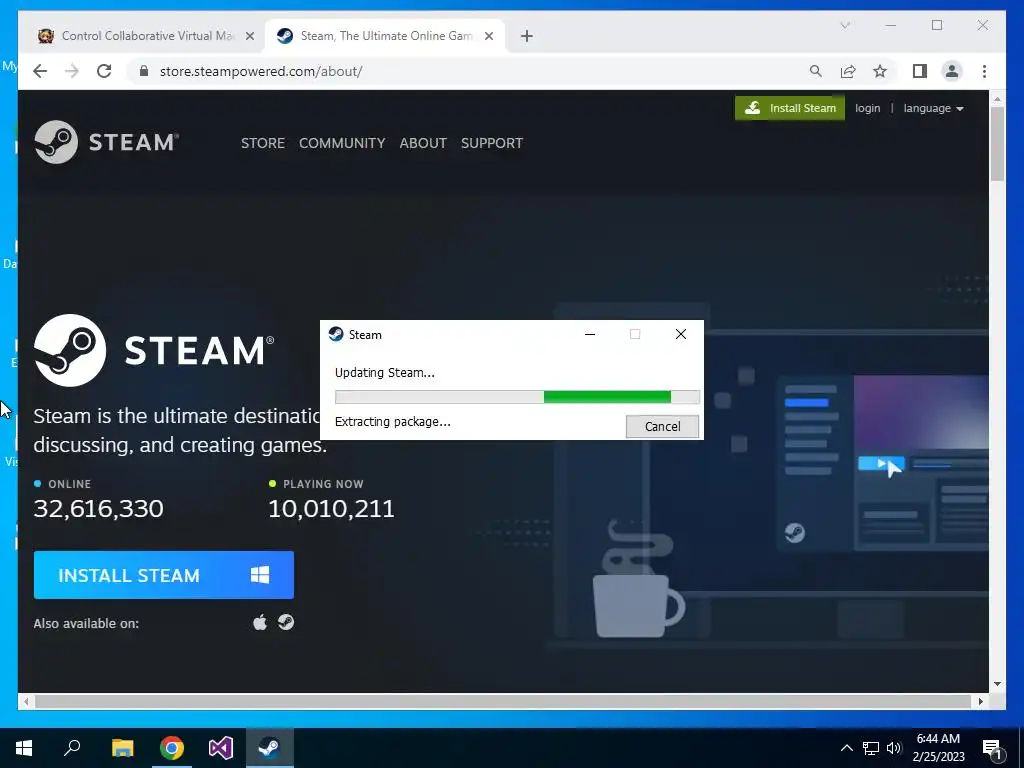1024x768 pixels.
Task: Click the 'Extracting package...' status text
Action: click(x=392, y=422)
